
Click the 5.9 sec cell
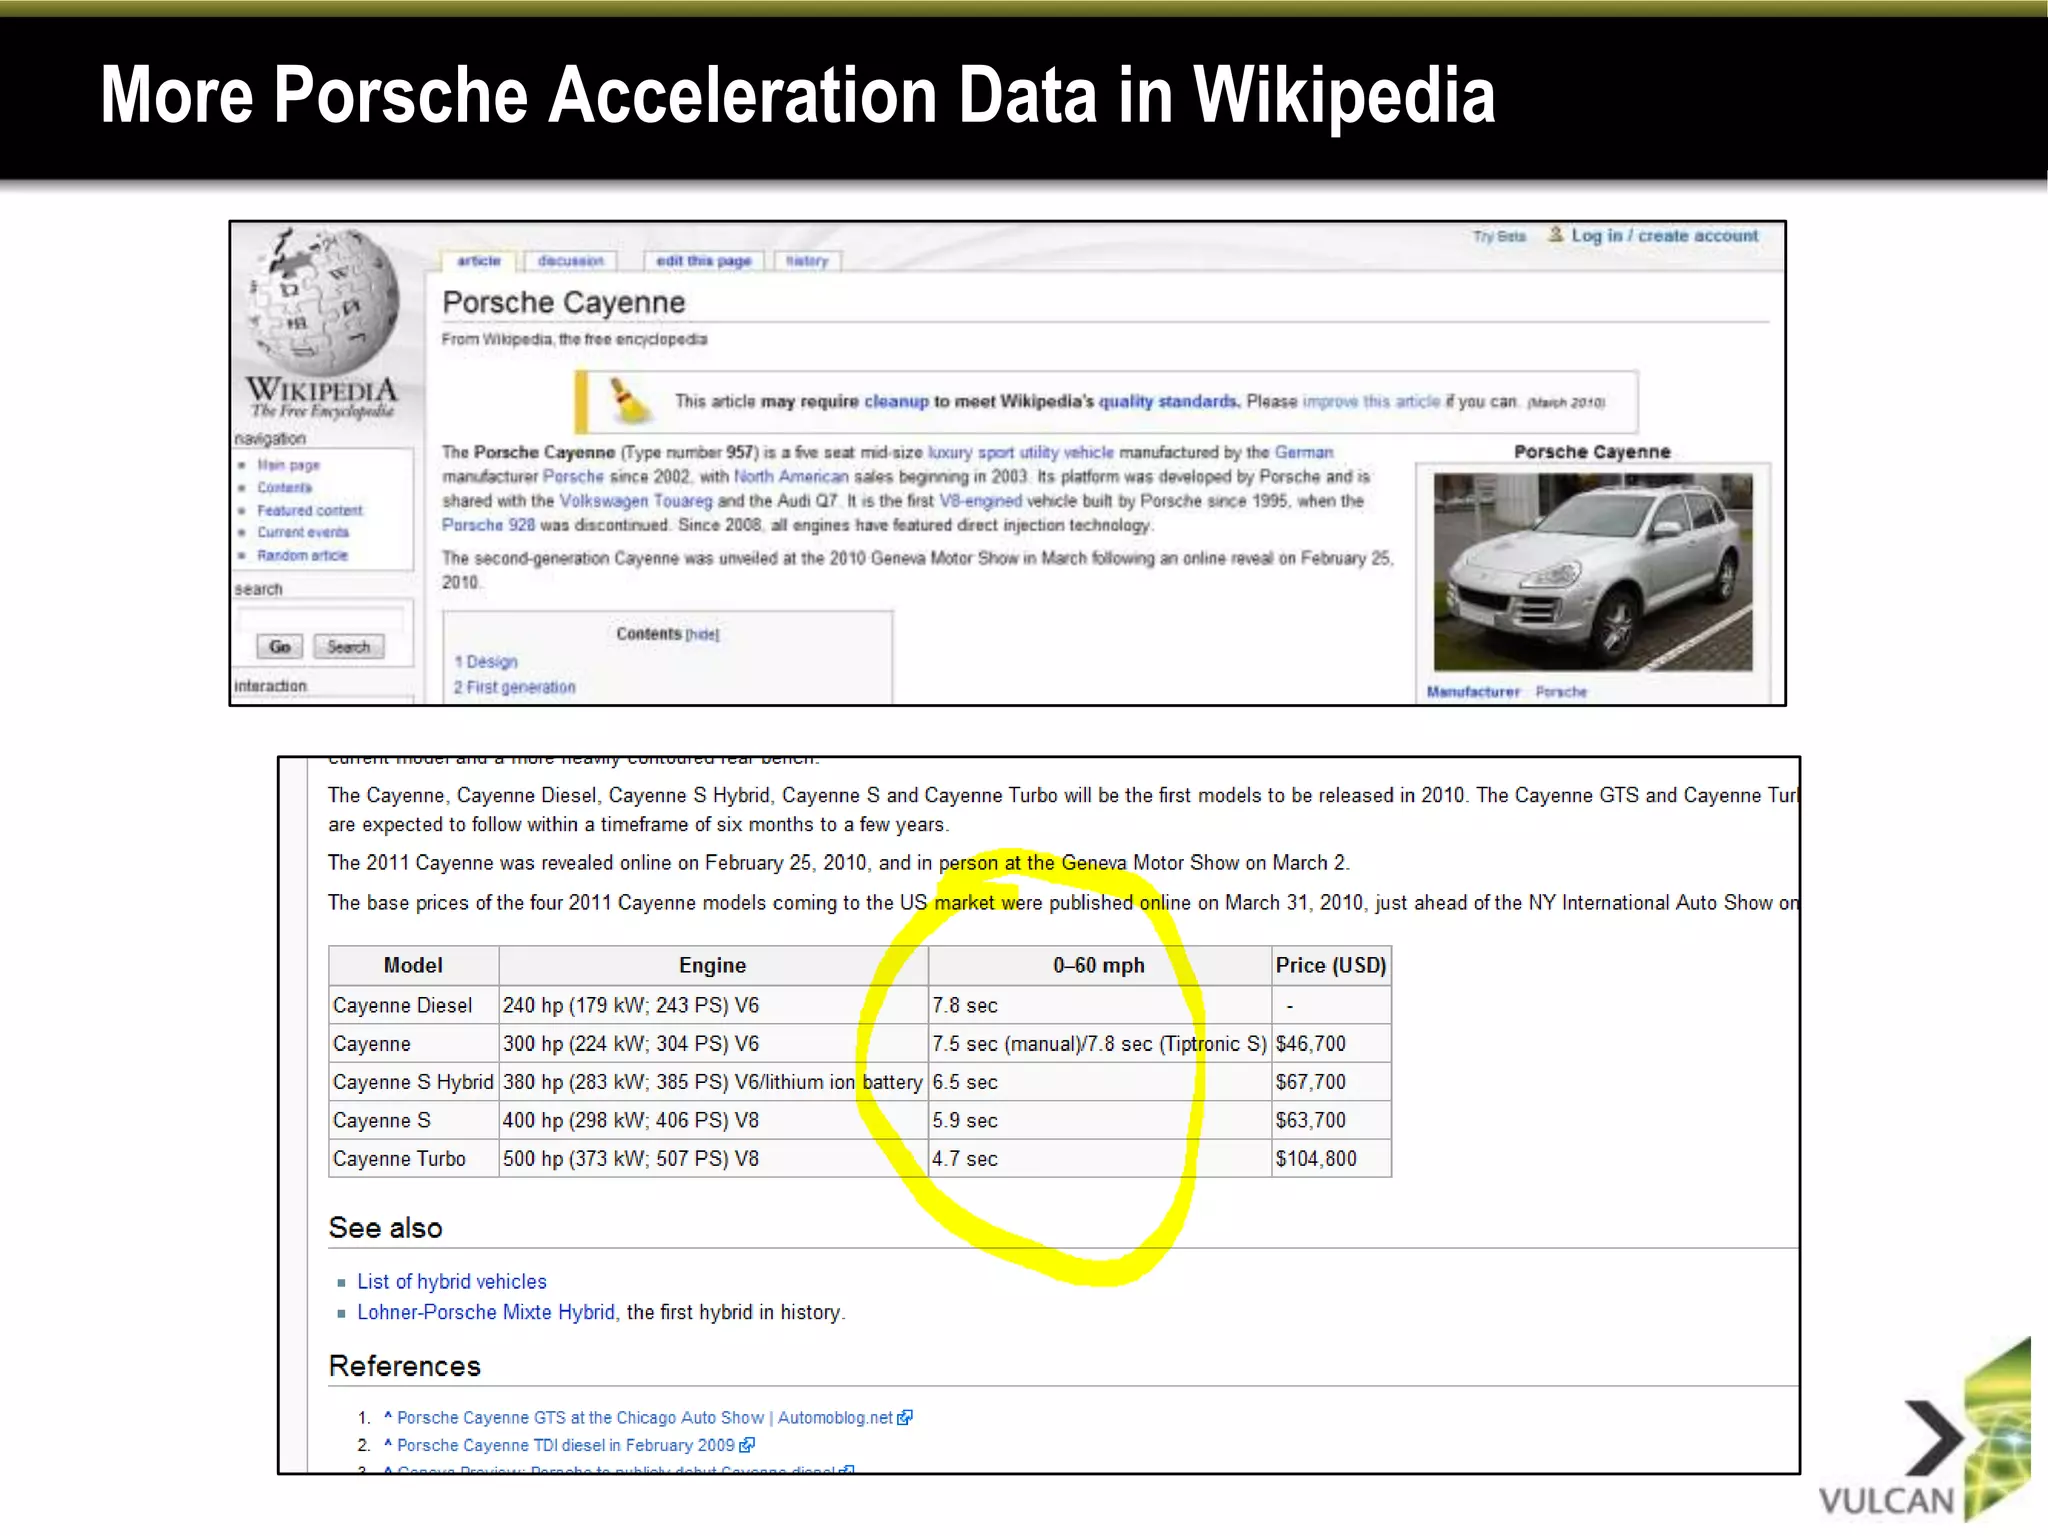tap(1099, 1120)
